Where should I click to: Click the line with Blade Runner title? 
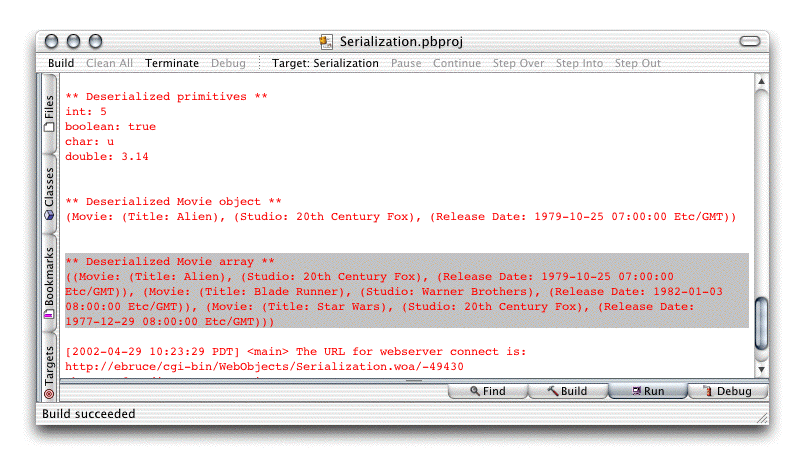coord(394,292)
